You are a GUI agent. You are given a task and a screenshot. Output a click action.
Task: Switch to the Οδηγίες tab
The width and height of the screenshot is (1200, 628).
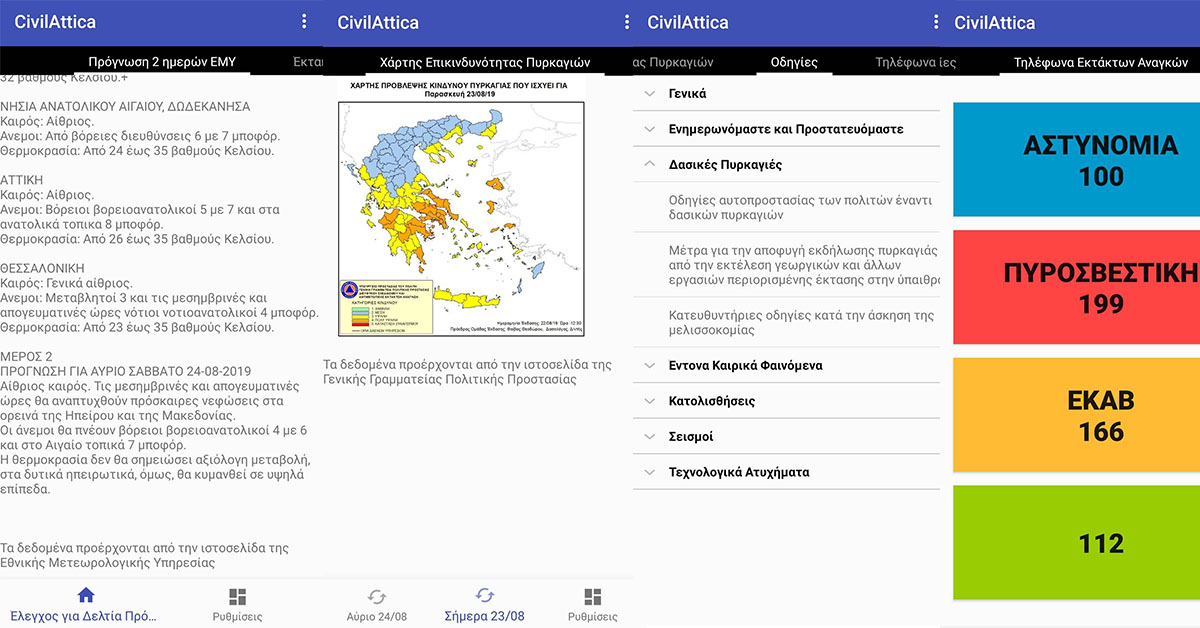794,61
